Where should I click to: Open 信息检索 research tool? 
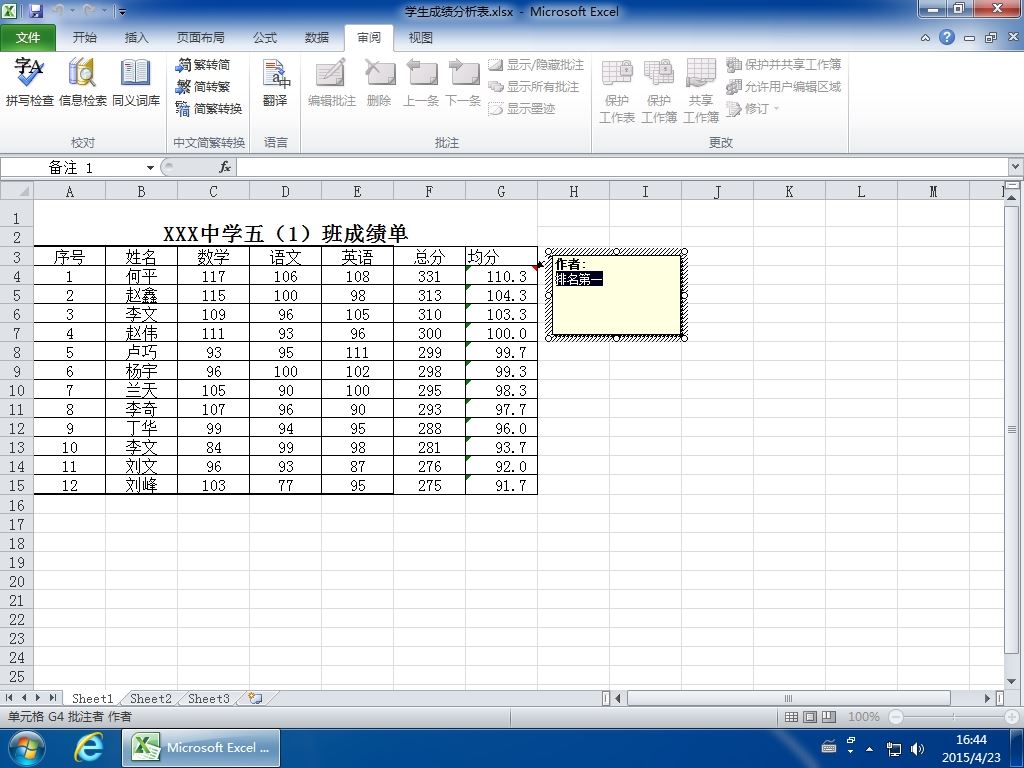pyautogui.click(x=82, y=82)
